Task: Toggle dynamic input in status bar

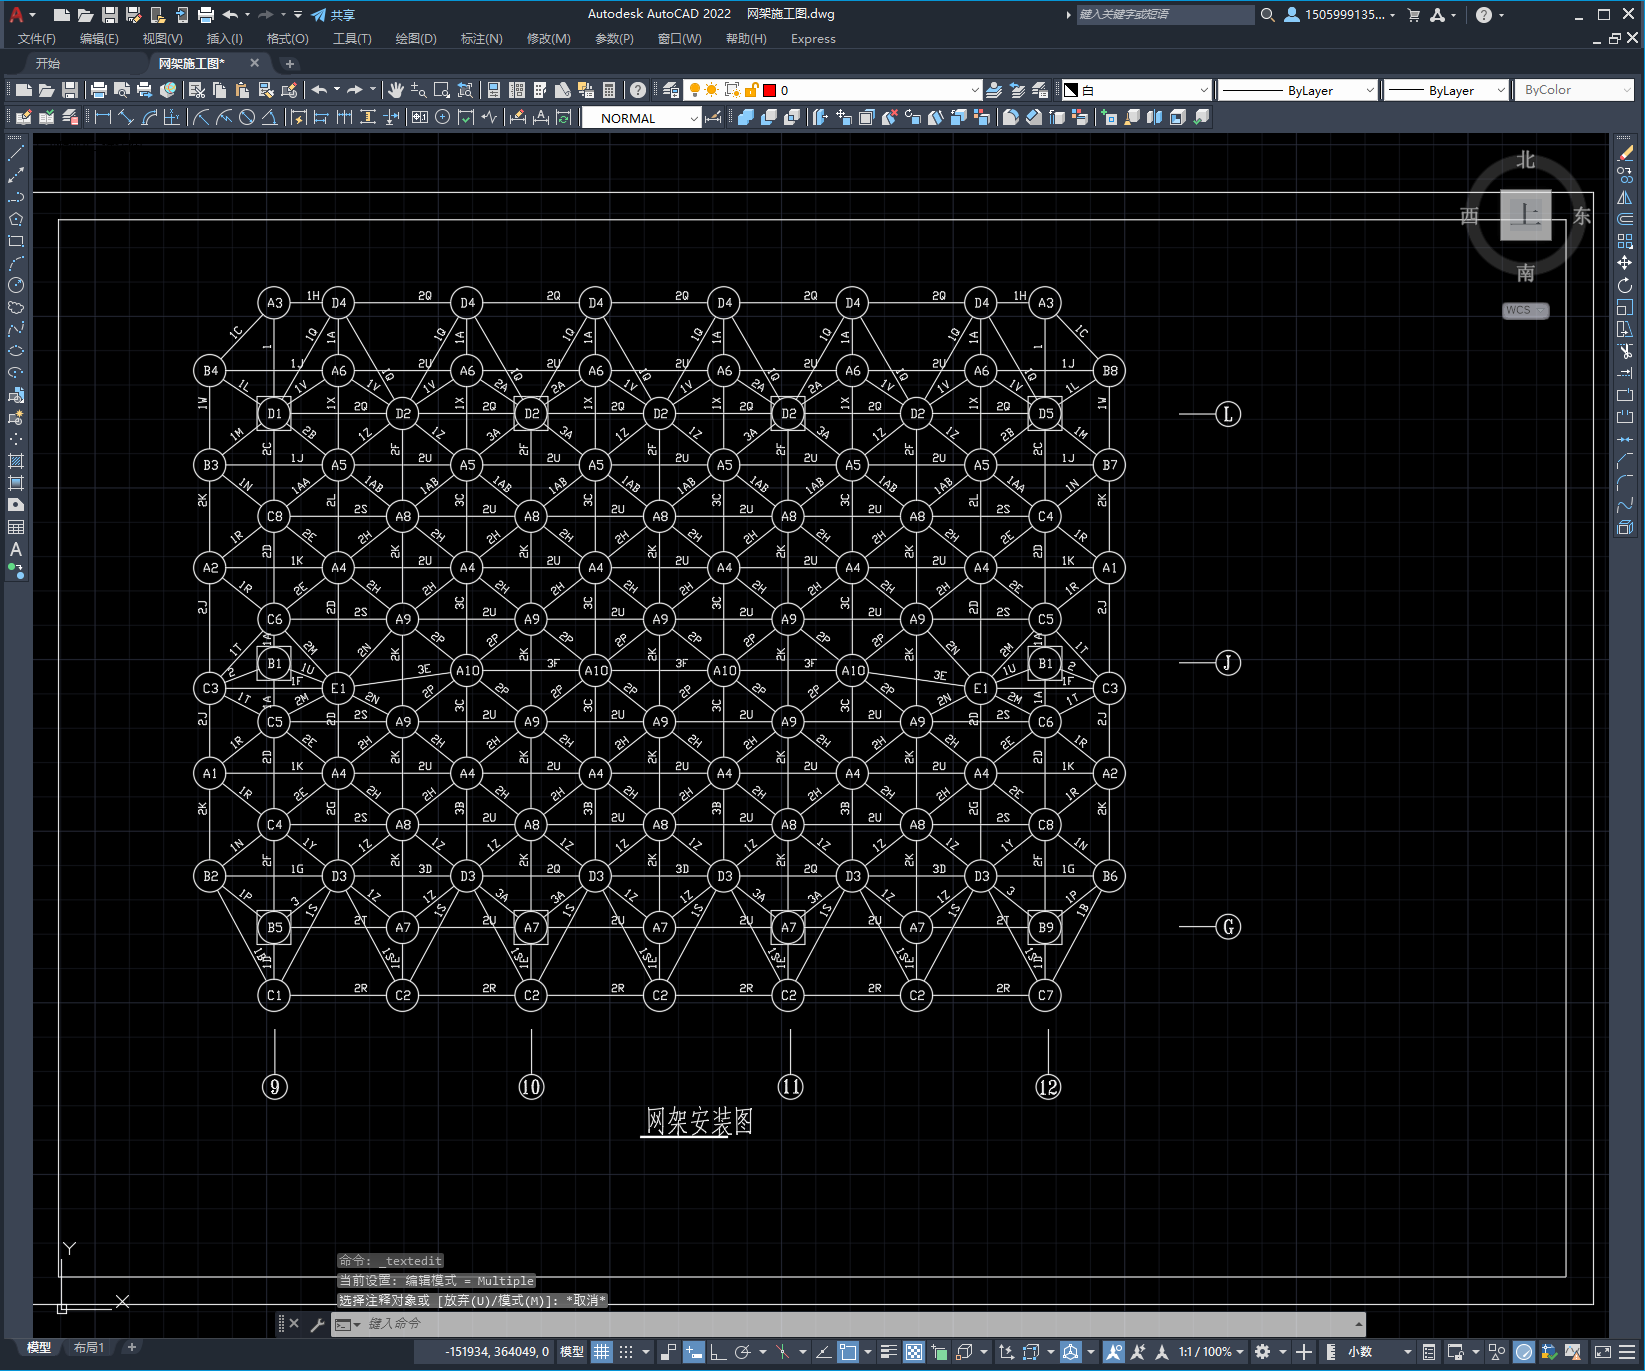Action: [694, 1352]
